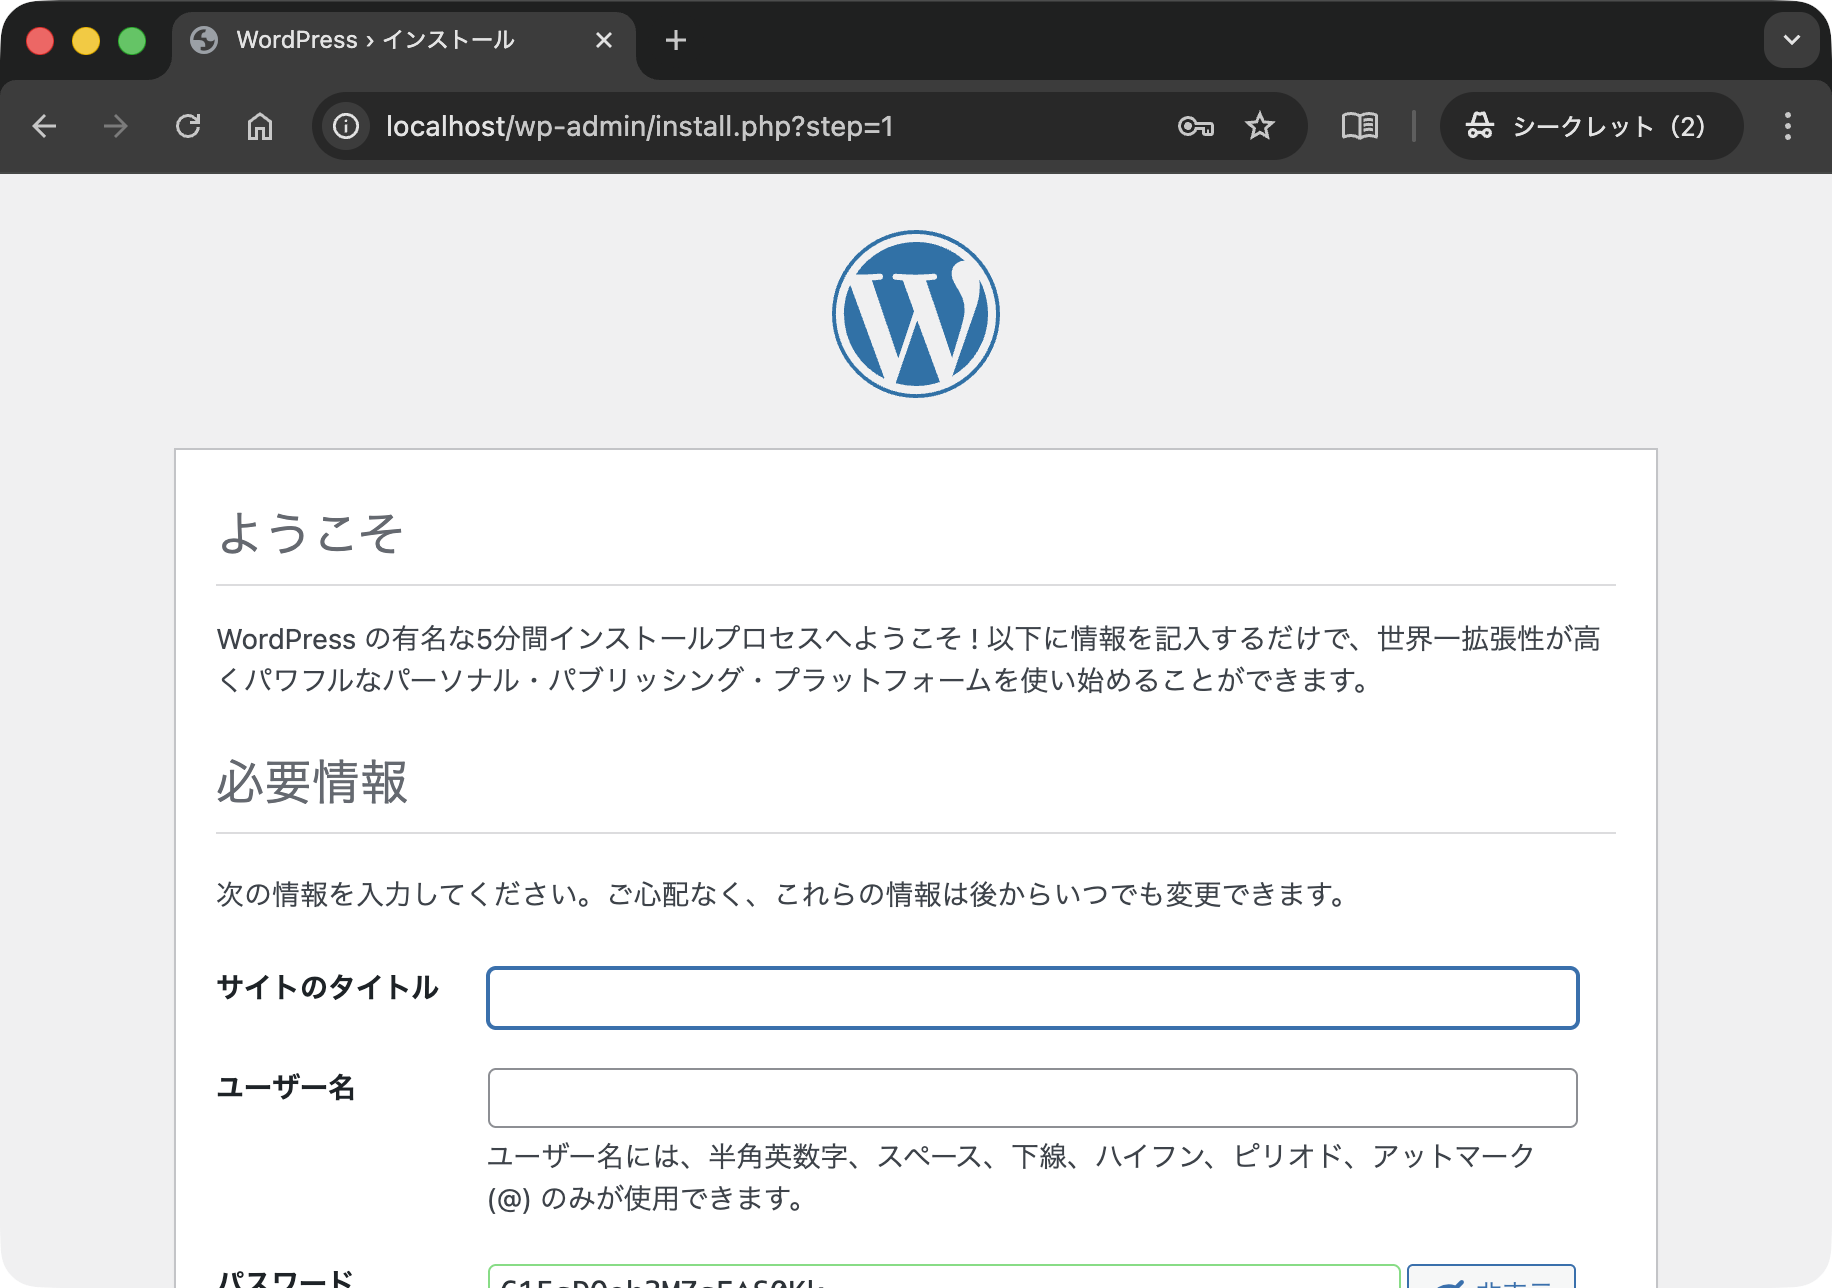Open reading mode book icon
The width and height of the screenshot is (1832, 1288).
(x=1359, y=126)
